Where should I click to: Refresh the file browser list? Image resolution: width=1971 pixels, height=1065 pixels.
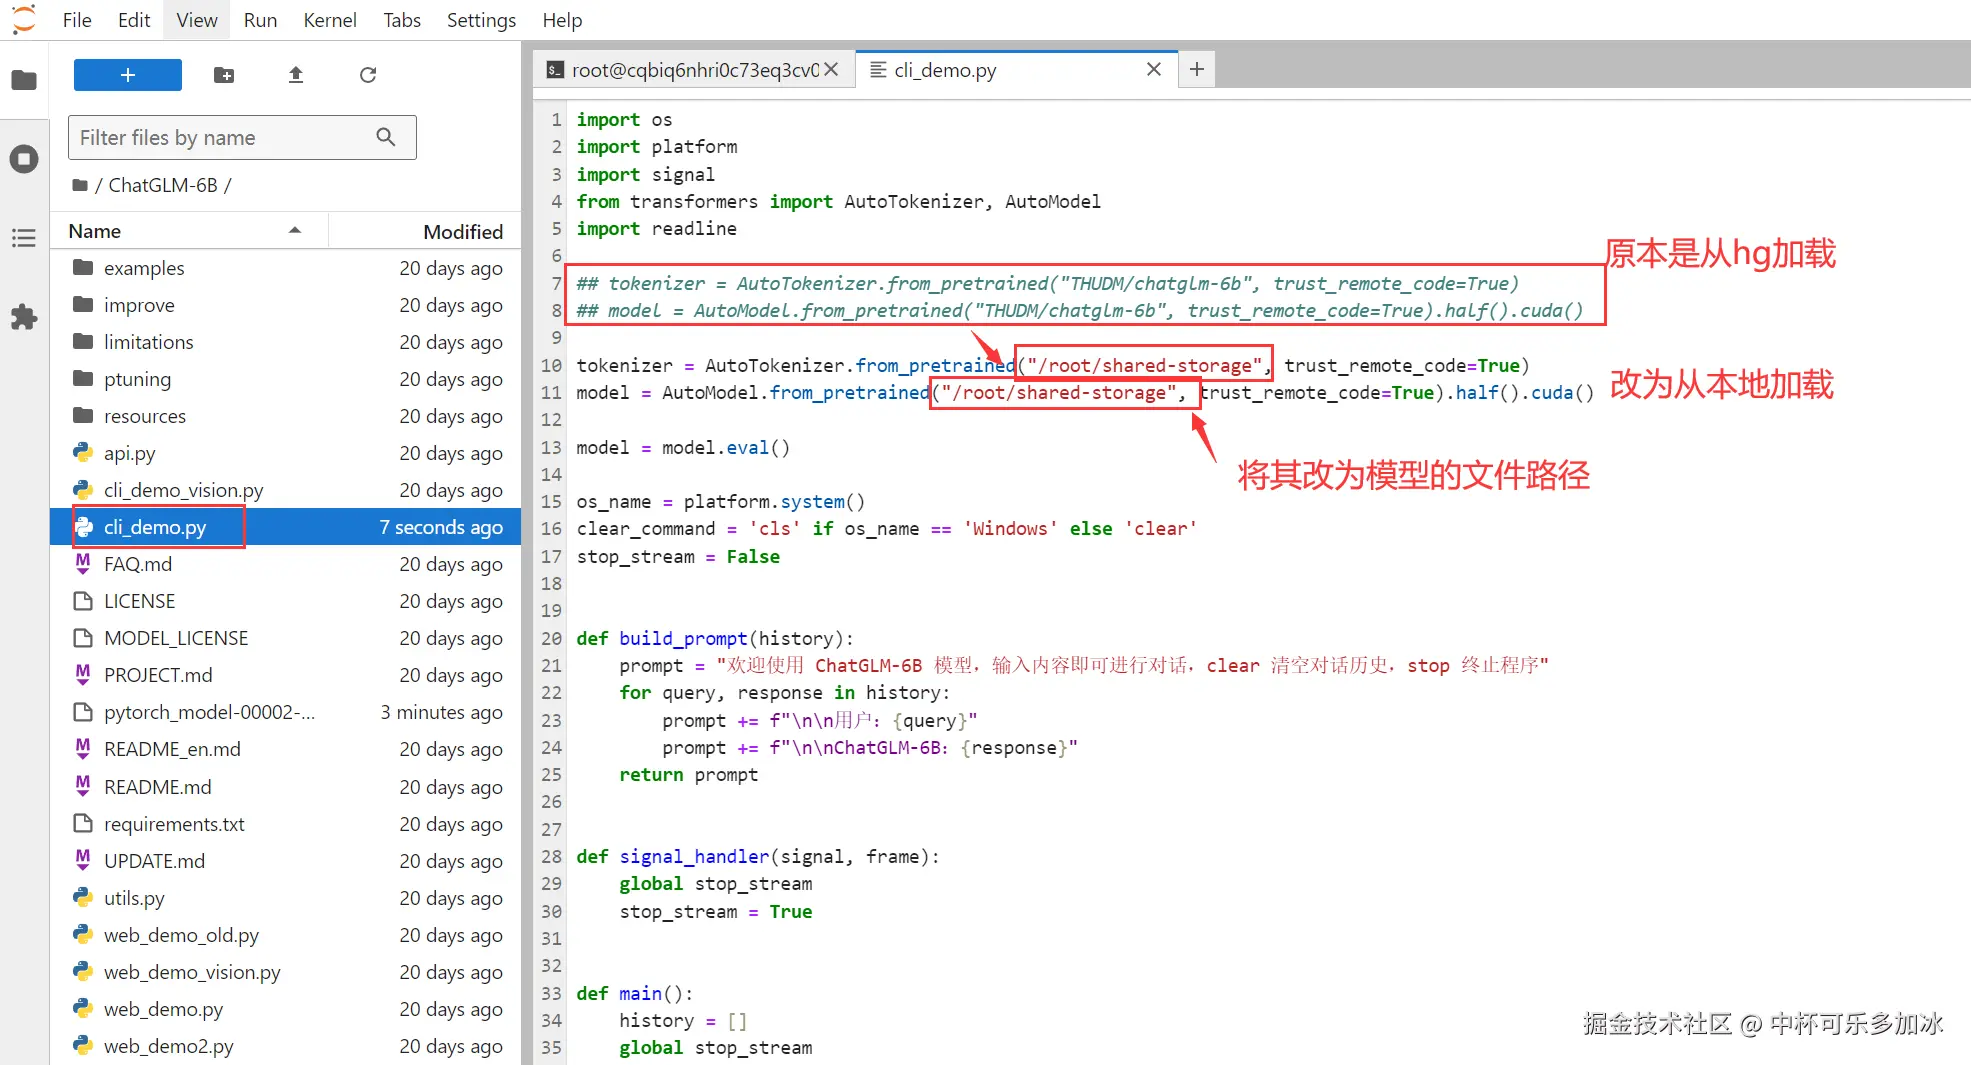pos(368,75)
